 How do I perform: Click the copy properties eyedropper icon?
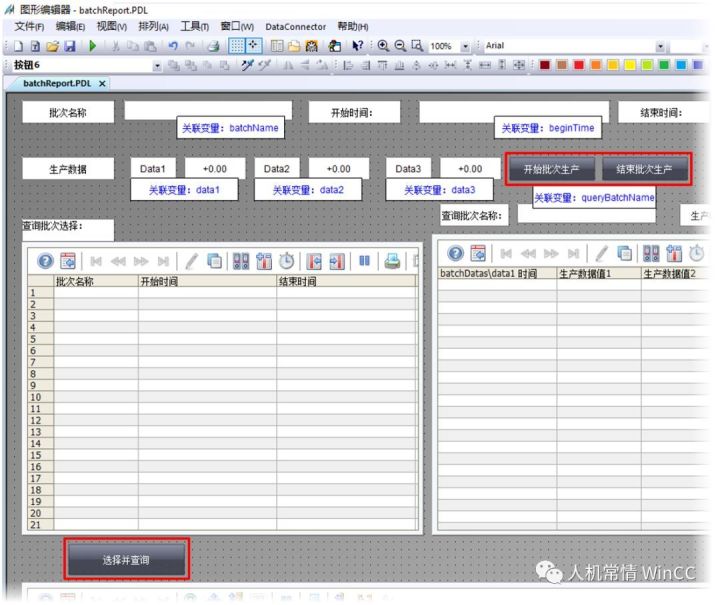[248, 65]
